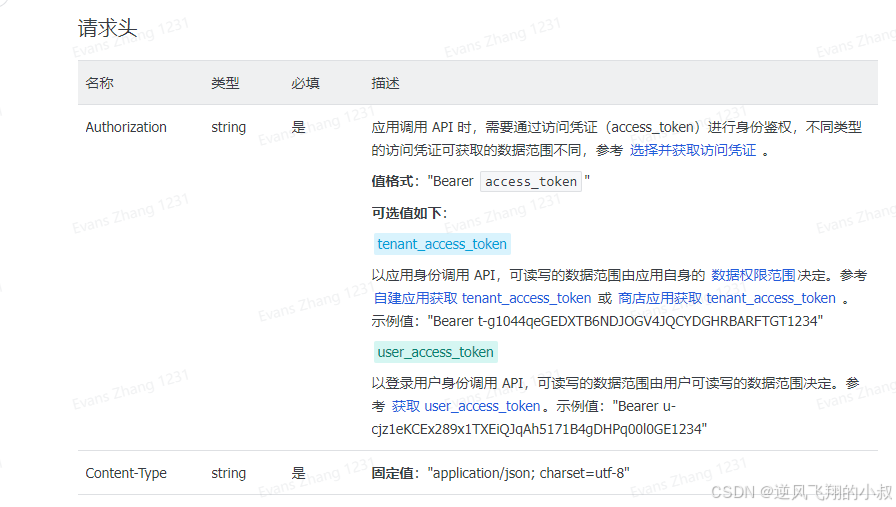896x507 pixels.
Task: Open the 获取 user_access_token link
Action: coord(466,406)
